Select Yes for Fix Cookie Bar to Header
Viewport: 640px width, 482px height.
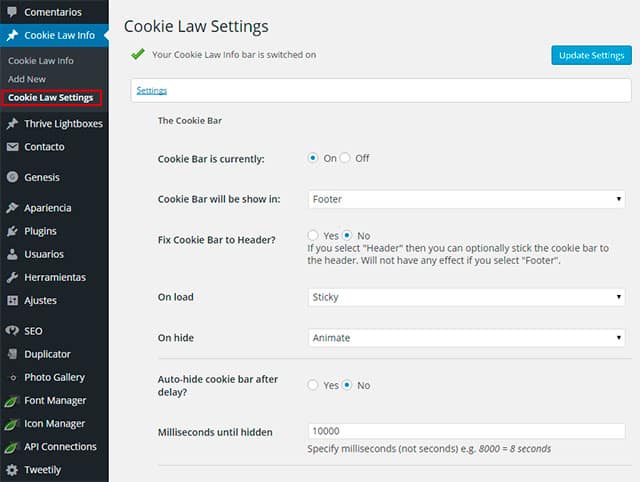coord(313,235)
